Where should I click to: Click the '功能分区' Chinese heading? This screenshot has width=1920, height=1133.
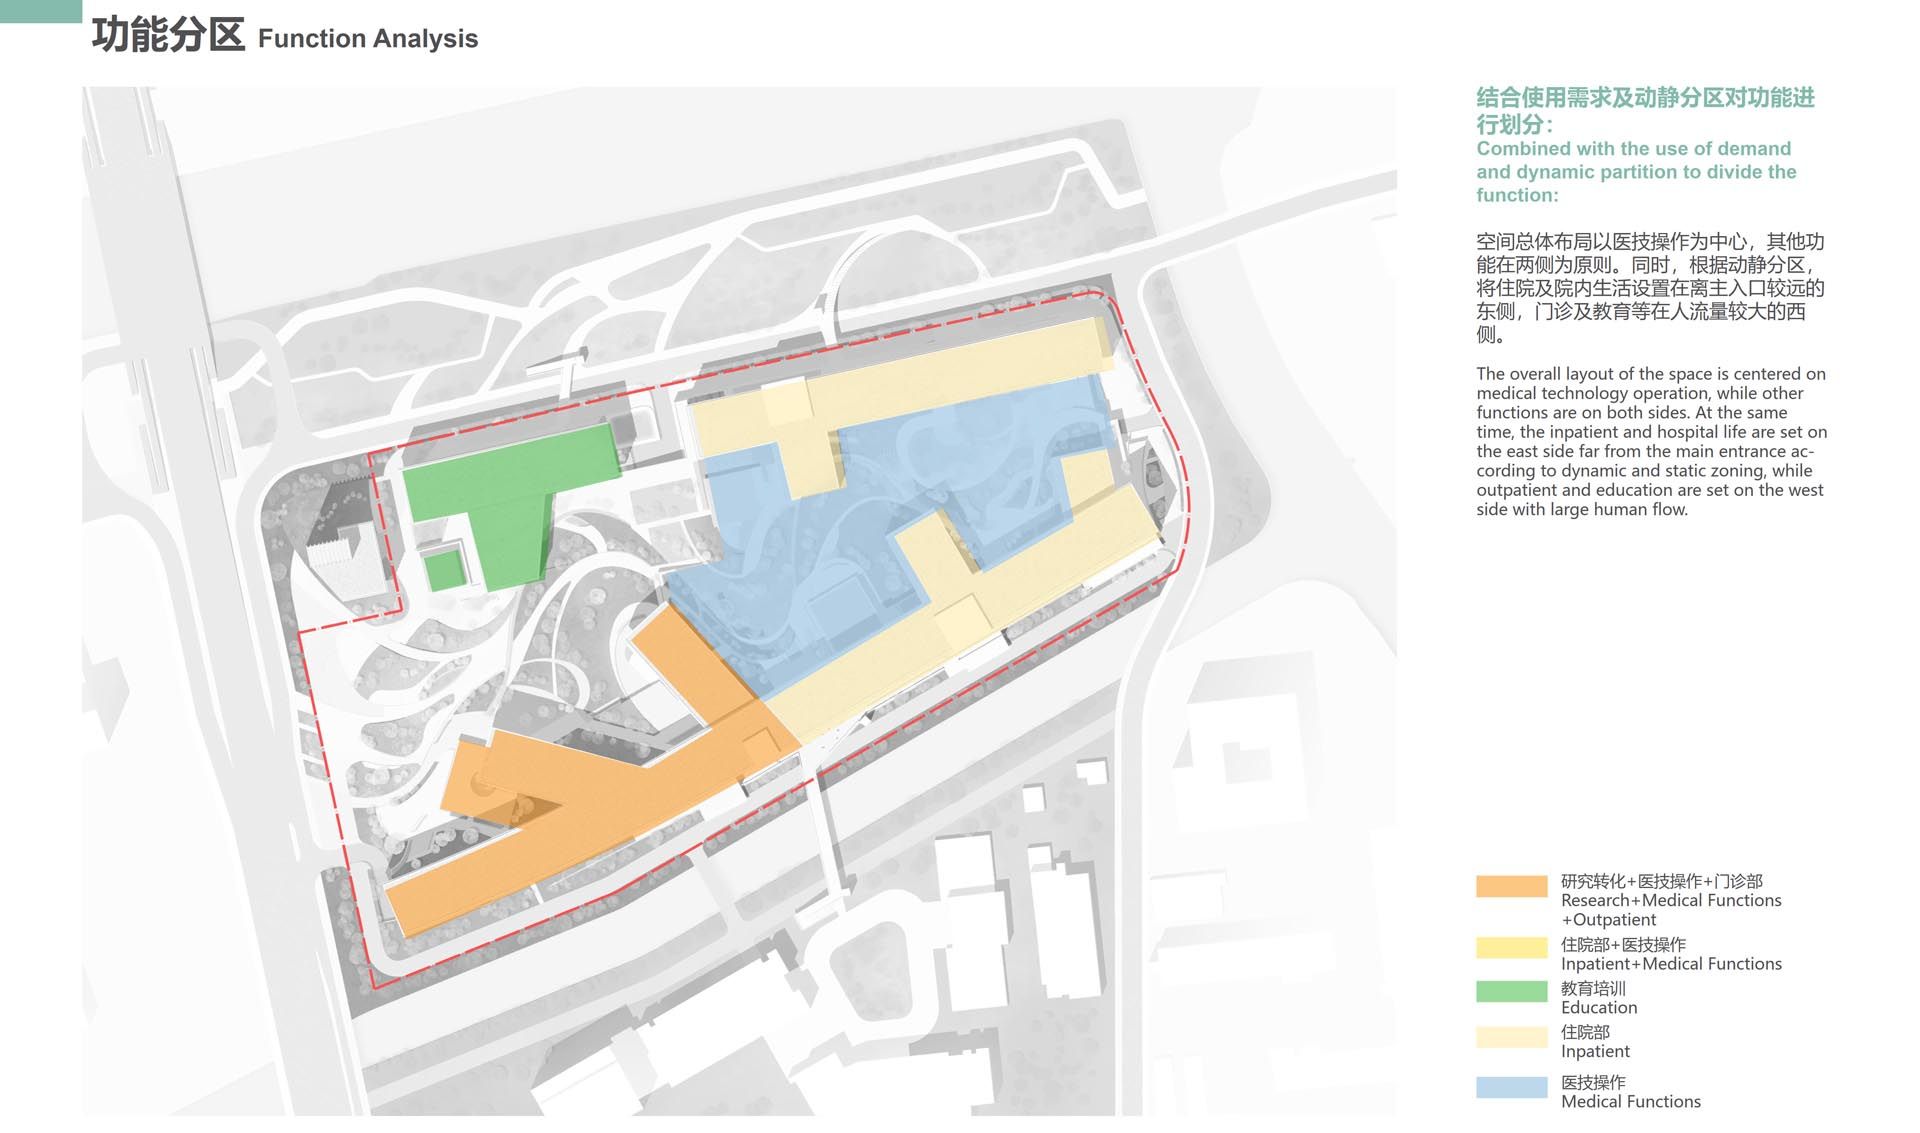click(168, 35)
